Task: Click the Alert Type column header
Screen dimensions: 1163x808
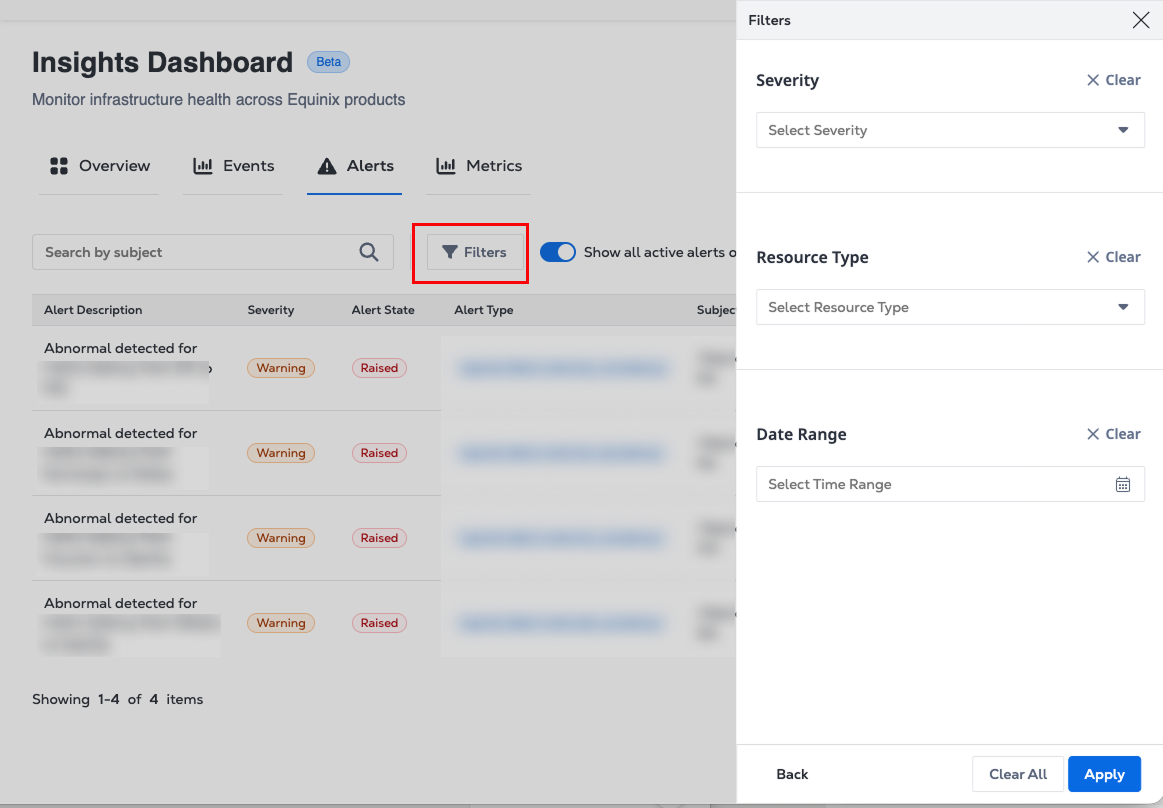Action: tap(484, 310)
